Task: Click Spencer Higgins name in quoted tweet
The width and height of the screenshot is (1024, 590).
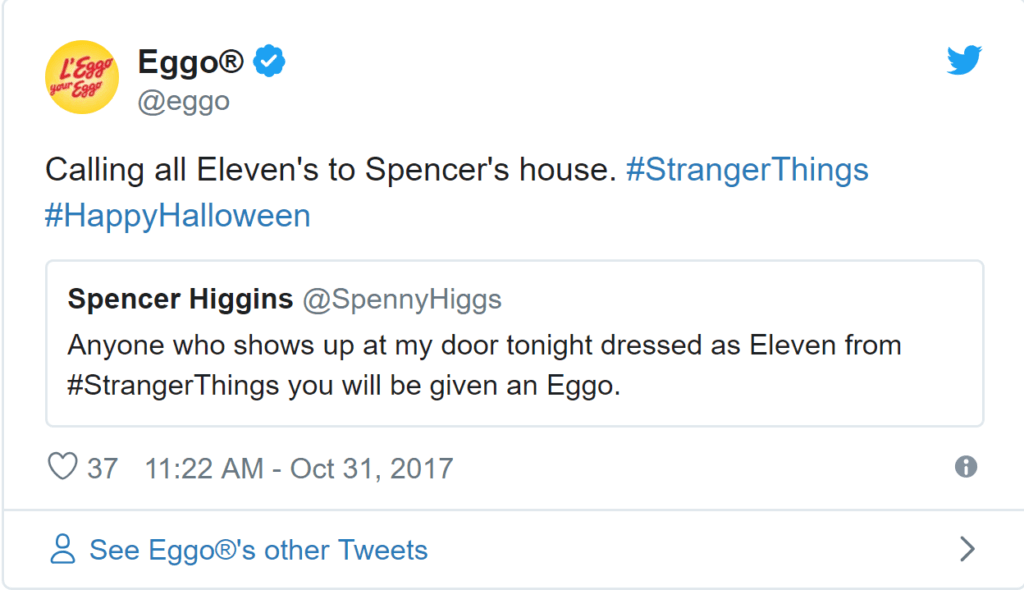Action: [x=180, y=299]
